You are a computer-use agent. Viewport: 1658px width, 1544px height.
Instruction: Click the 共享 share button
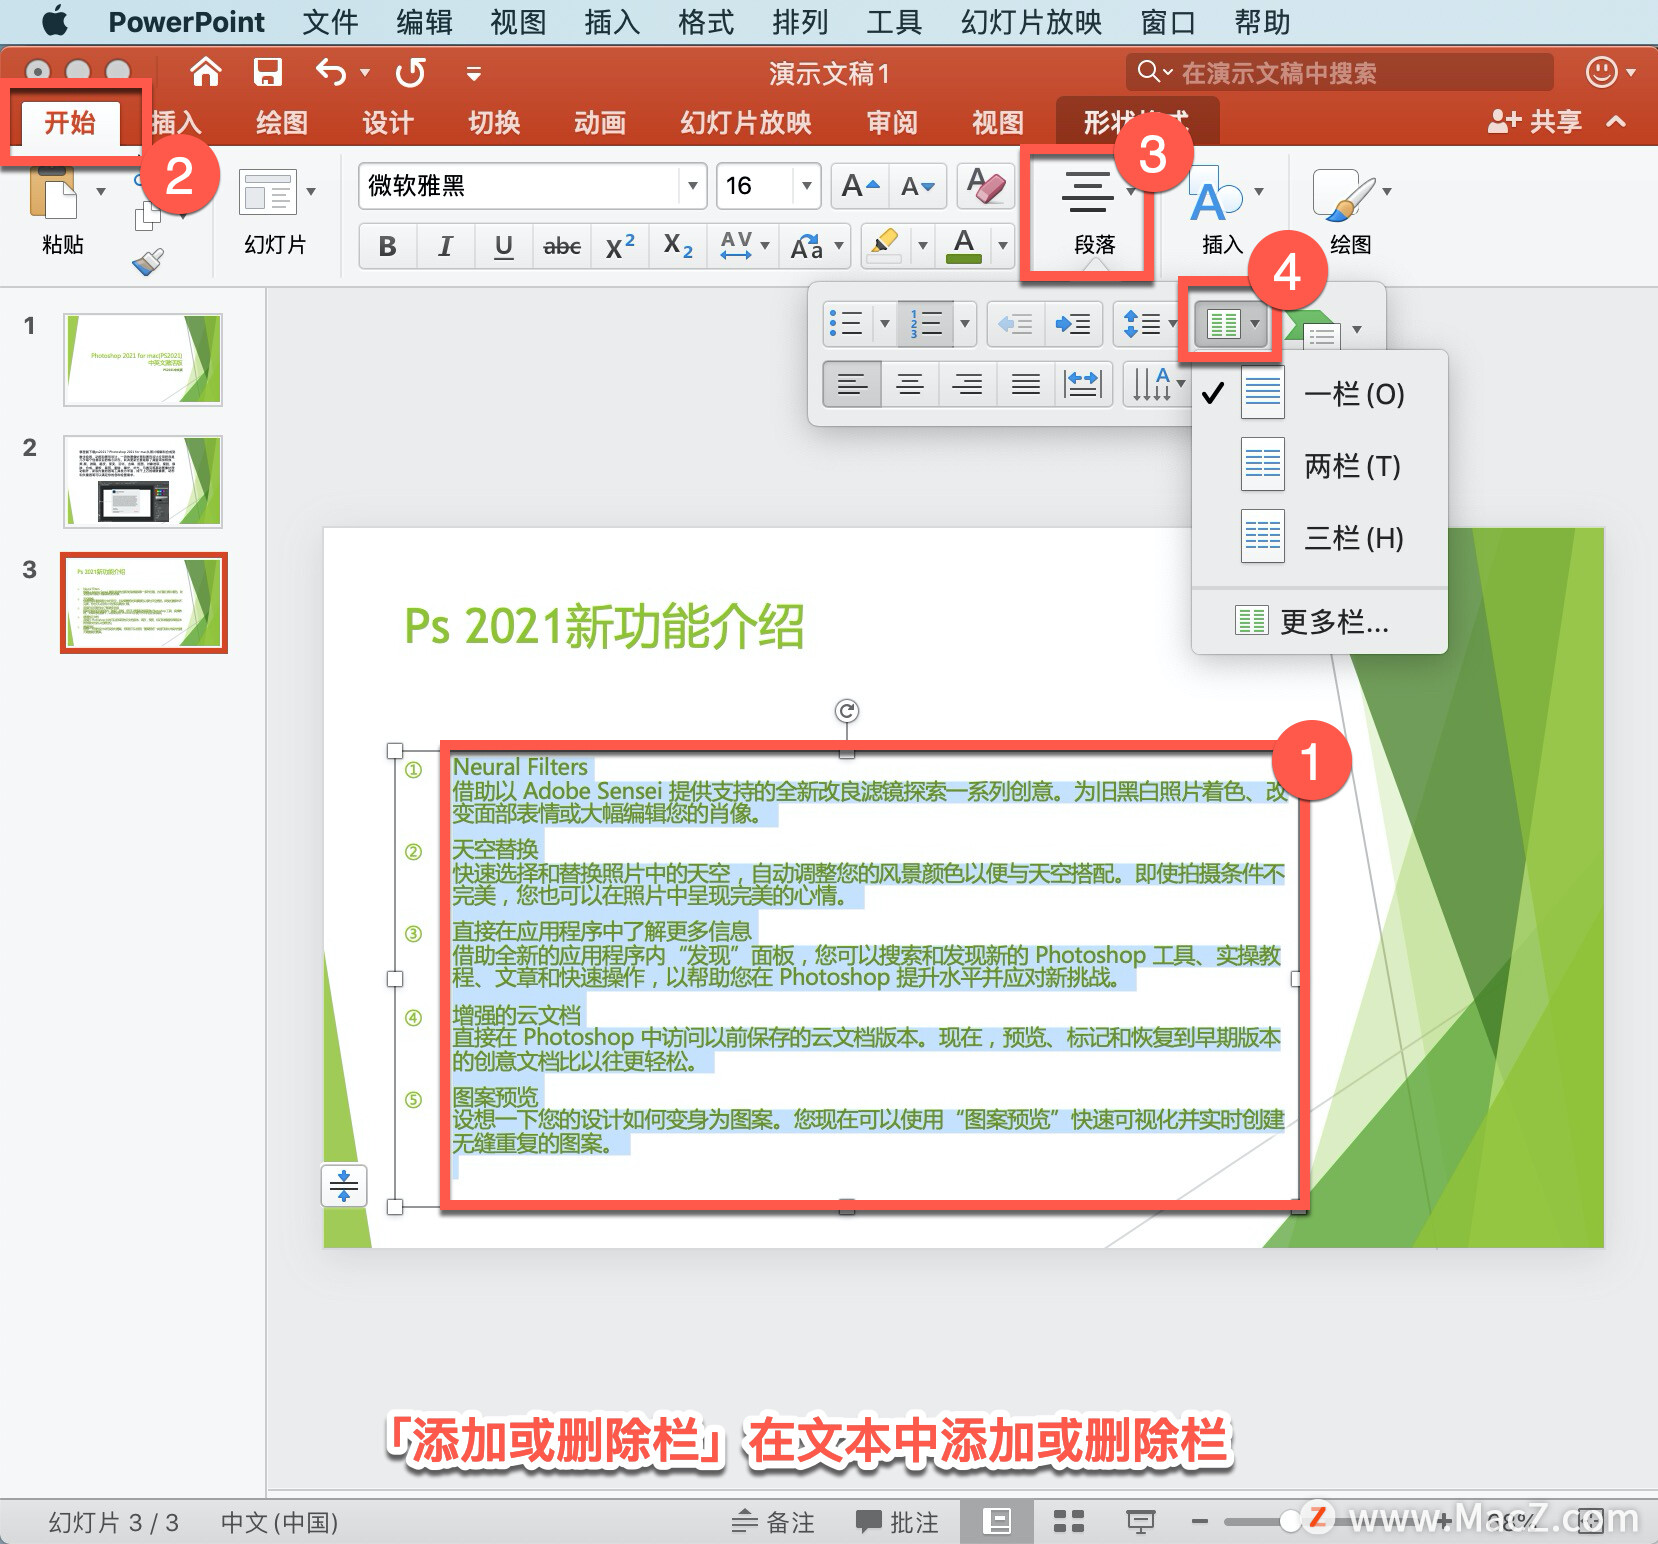click(1535, 122)
